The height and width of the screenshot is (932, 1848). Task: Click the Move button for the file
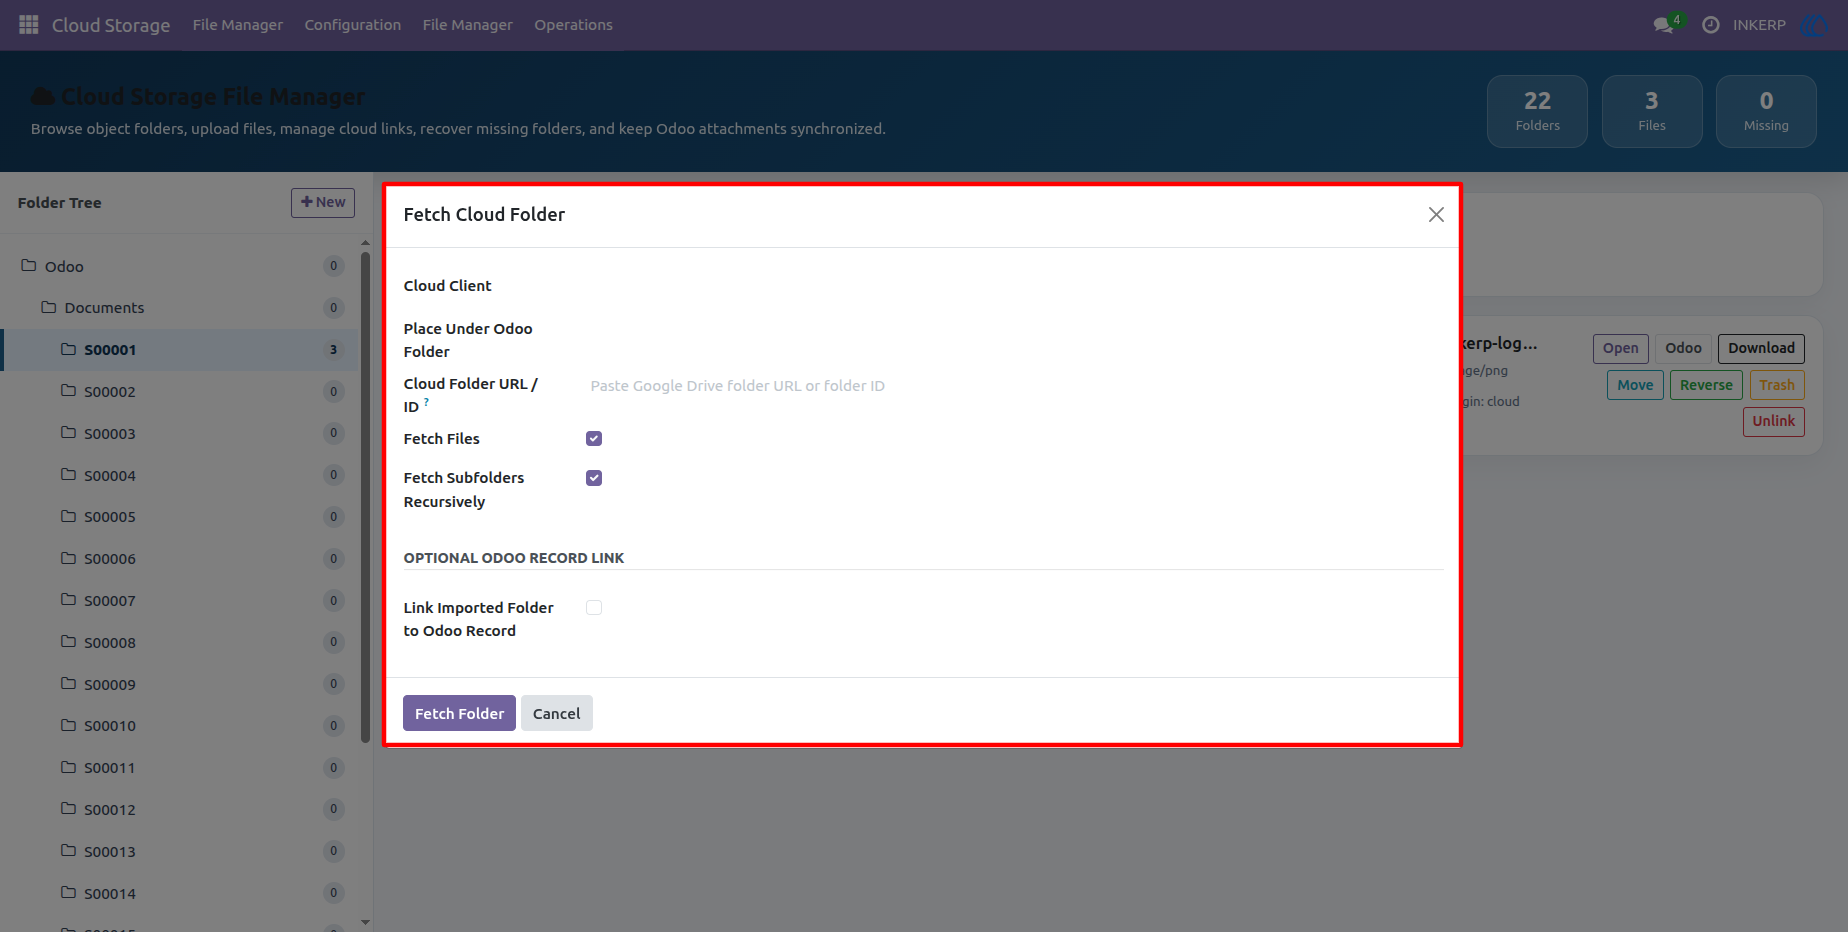tap(1635, 385)
